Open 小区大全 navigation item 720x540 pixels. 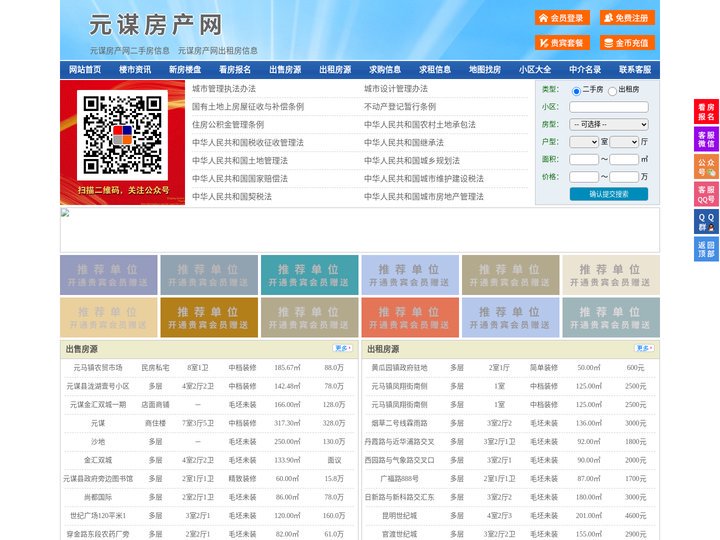[535, 70]
